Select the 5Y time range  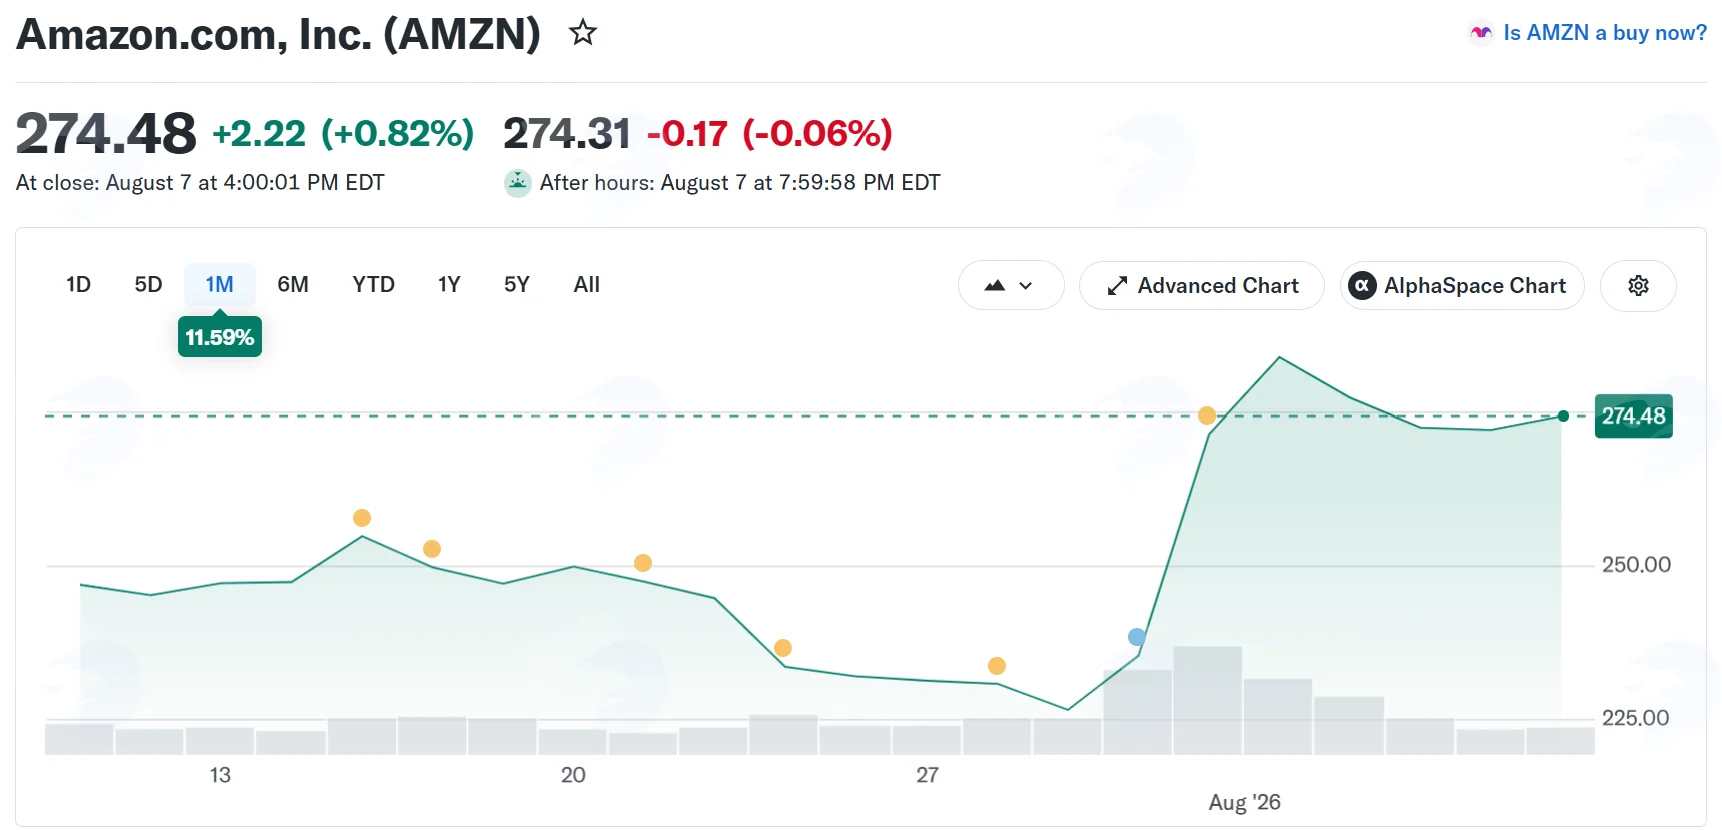(x=516, y=285)
